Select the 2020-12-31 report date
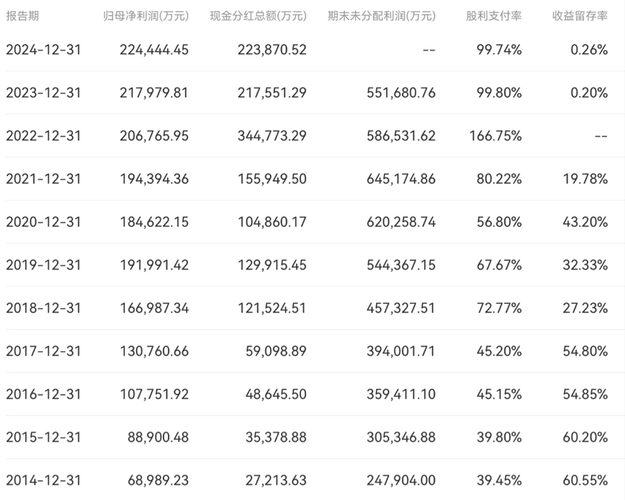This screenshot has width=625, height=500. (43, 222)
